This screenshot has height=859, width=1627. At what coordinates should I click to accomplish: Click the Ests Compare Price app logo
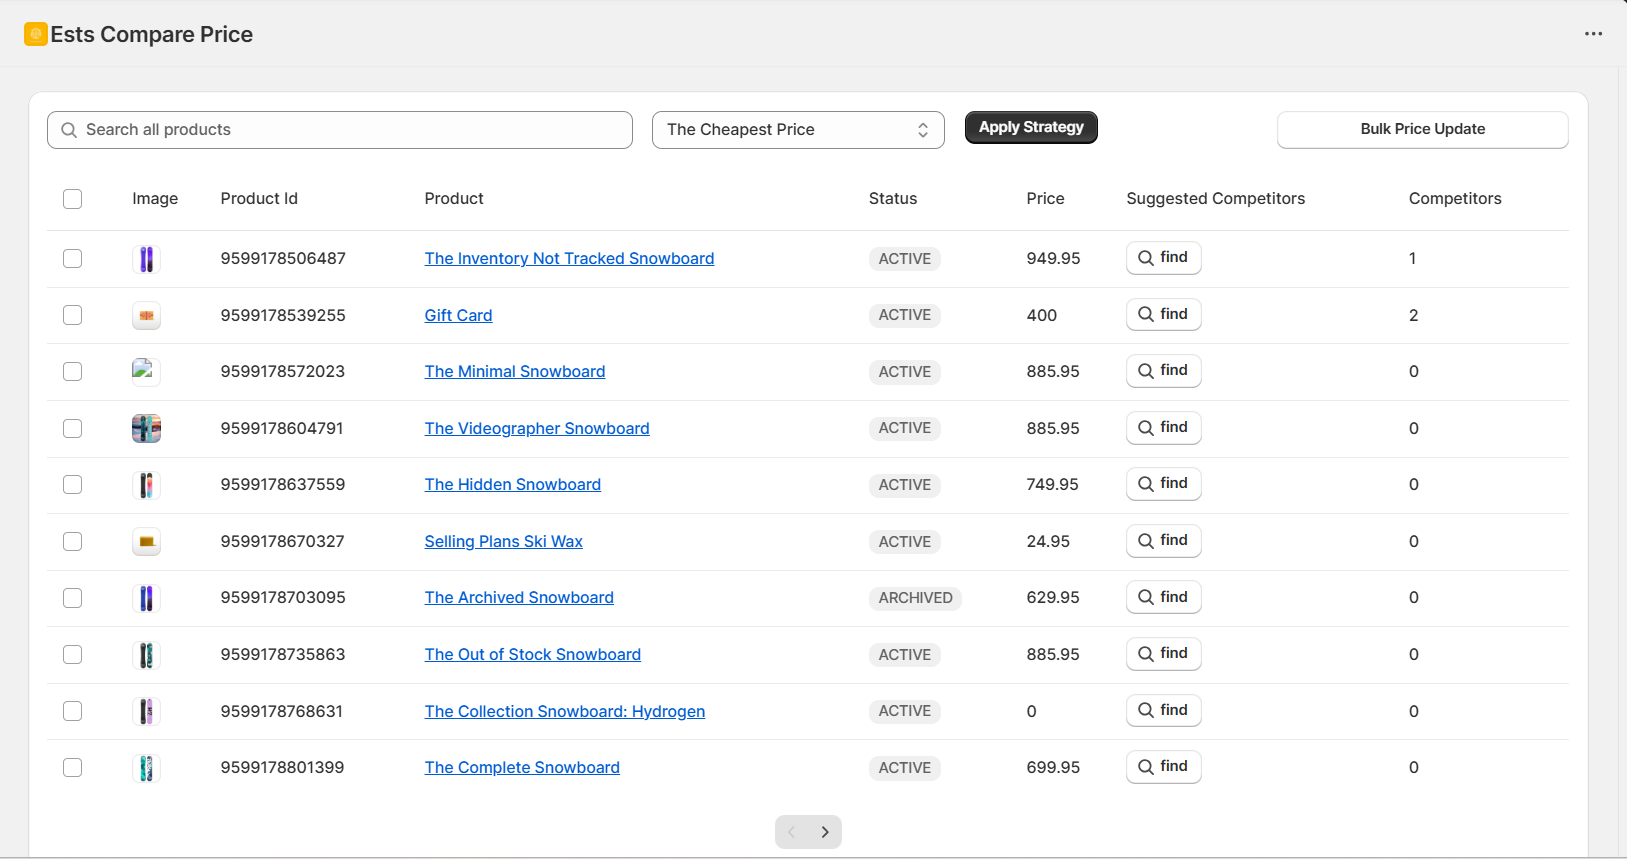(36, 34)
